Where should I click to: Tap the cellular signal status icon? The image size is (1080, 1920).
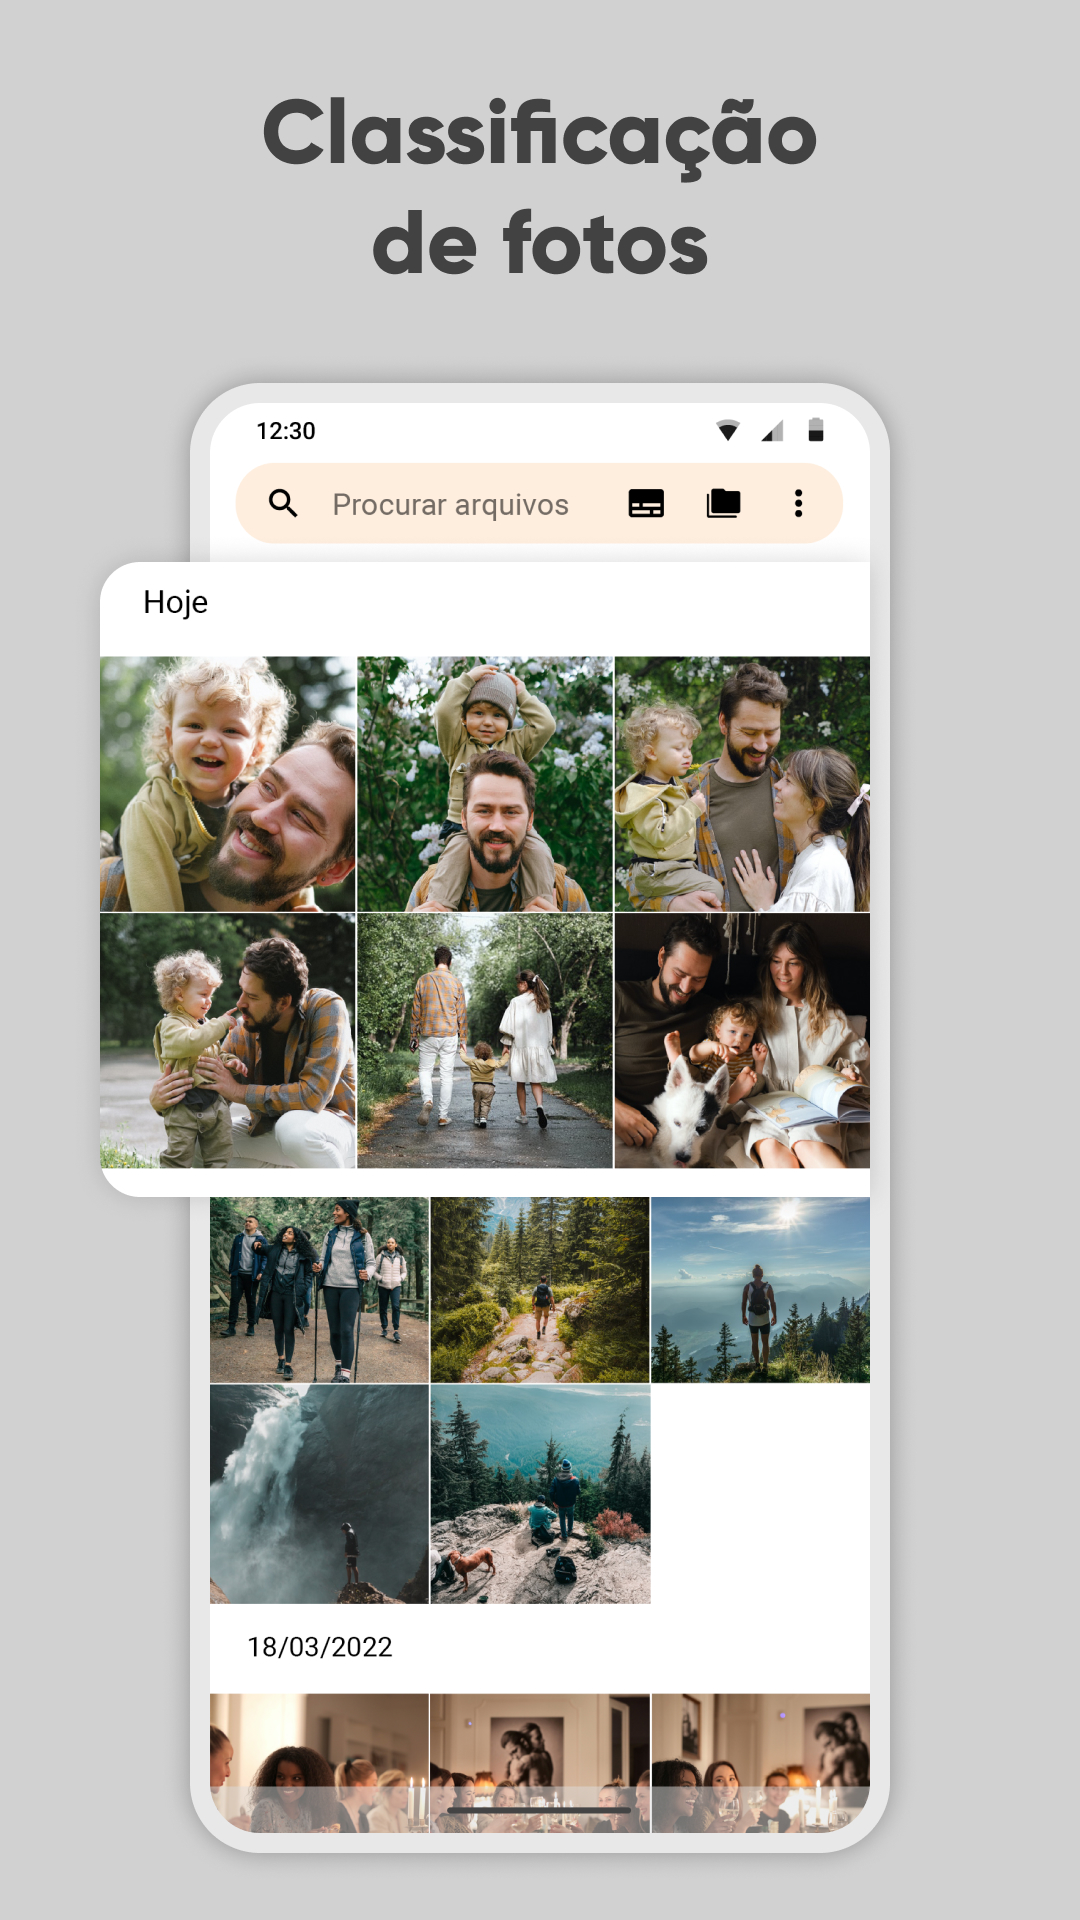coord(772,431)
